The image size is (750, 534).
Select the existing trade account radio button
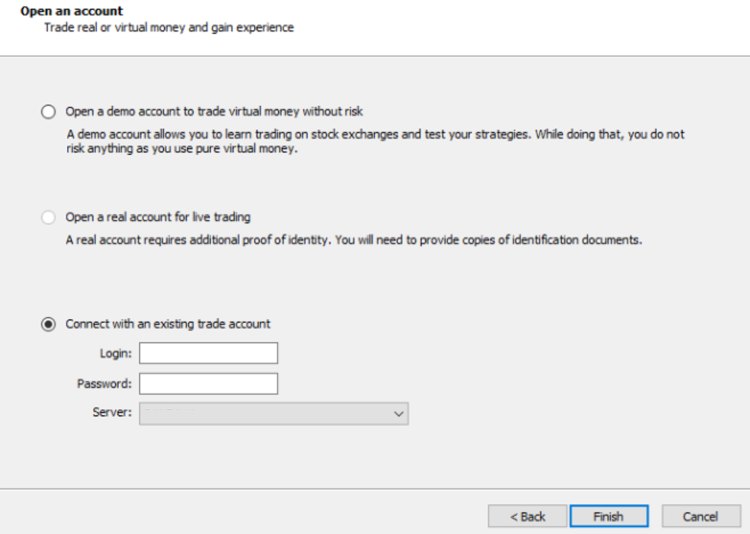point(48,324)
